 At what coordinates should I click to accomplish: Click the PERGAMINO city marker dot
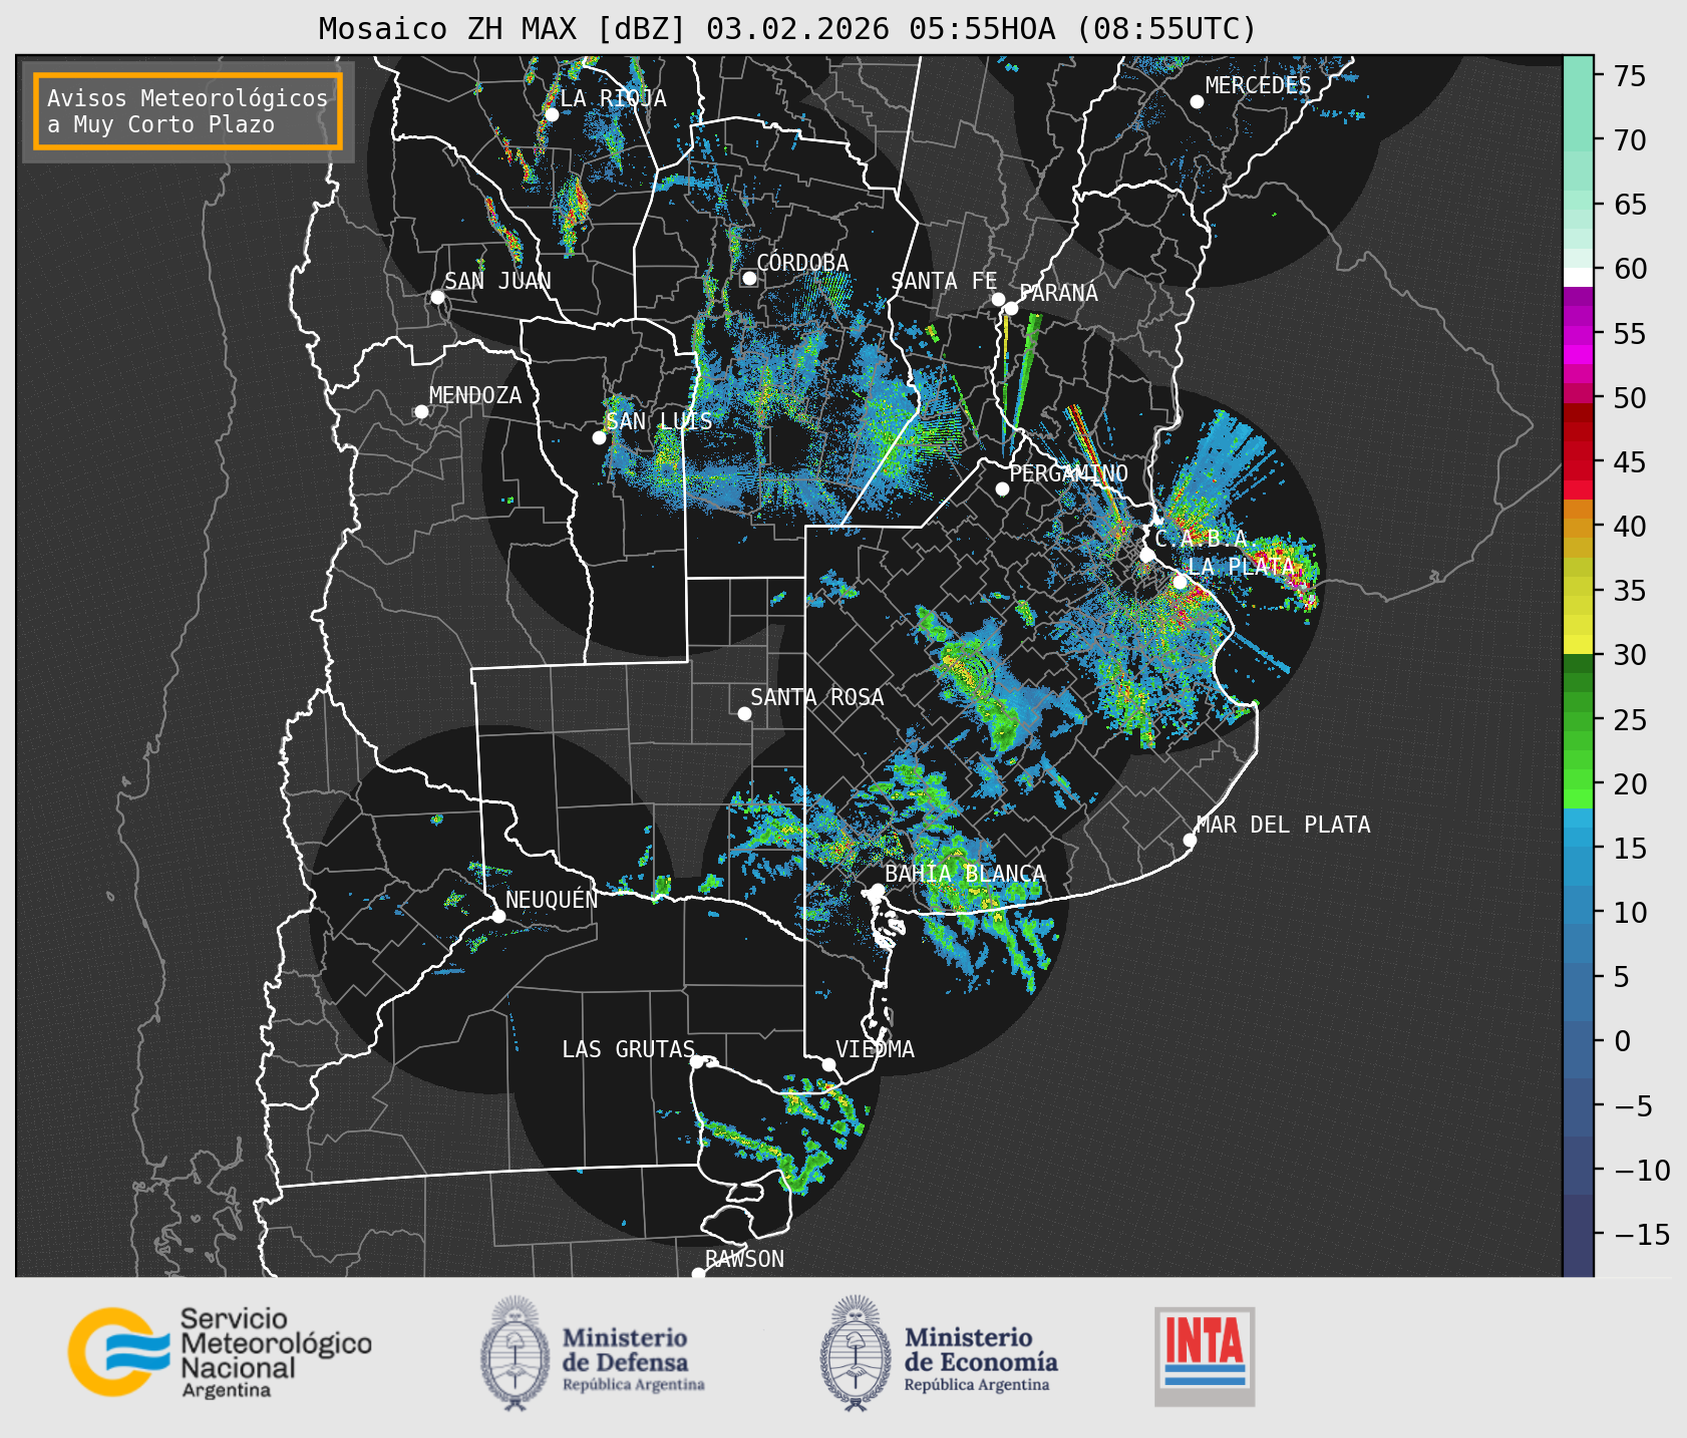tap(1002, 489)
